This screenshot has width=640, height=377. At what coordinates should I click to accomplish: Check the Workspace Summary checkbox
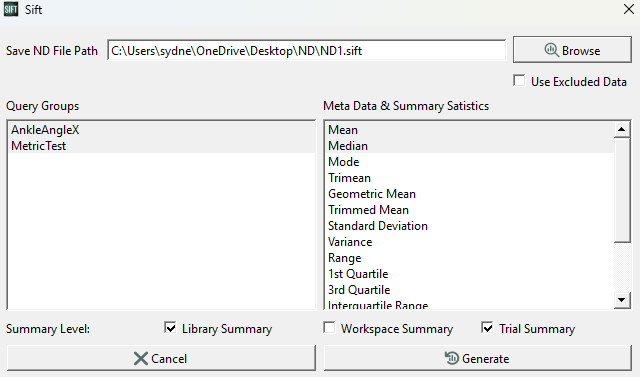click(x=329, y=328)
